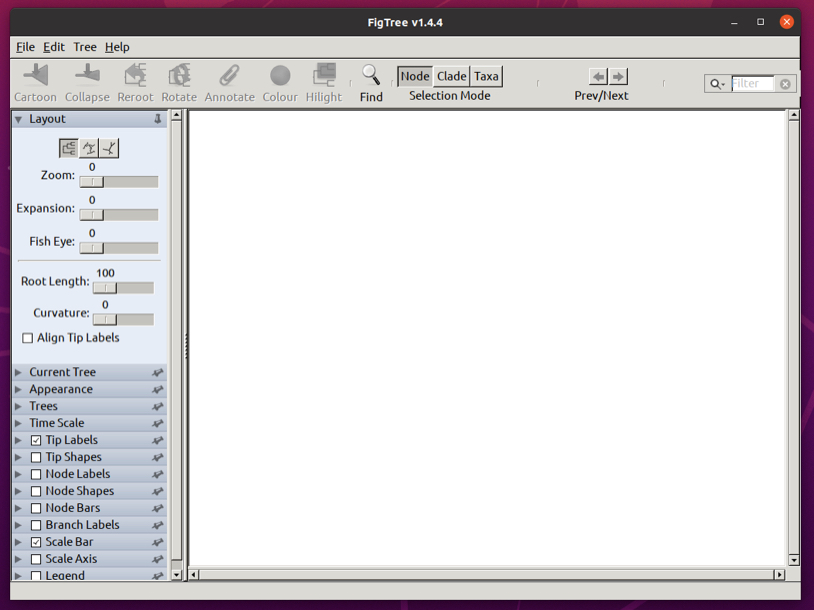Click the Hilight toolbar icon
This screenshot has width=814, height=610.
click(324, 75)
